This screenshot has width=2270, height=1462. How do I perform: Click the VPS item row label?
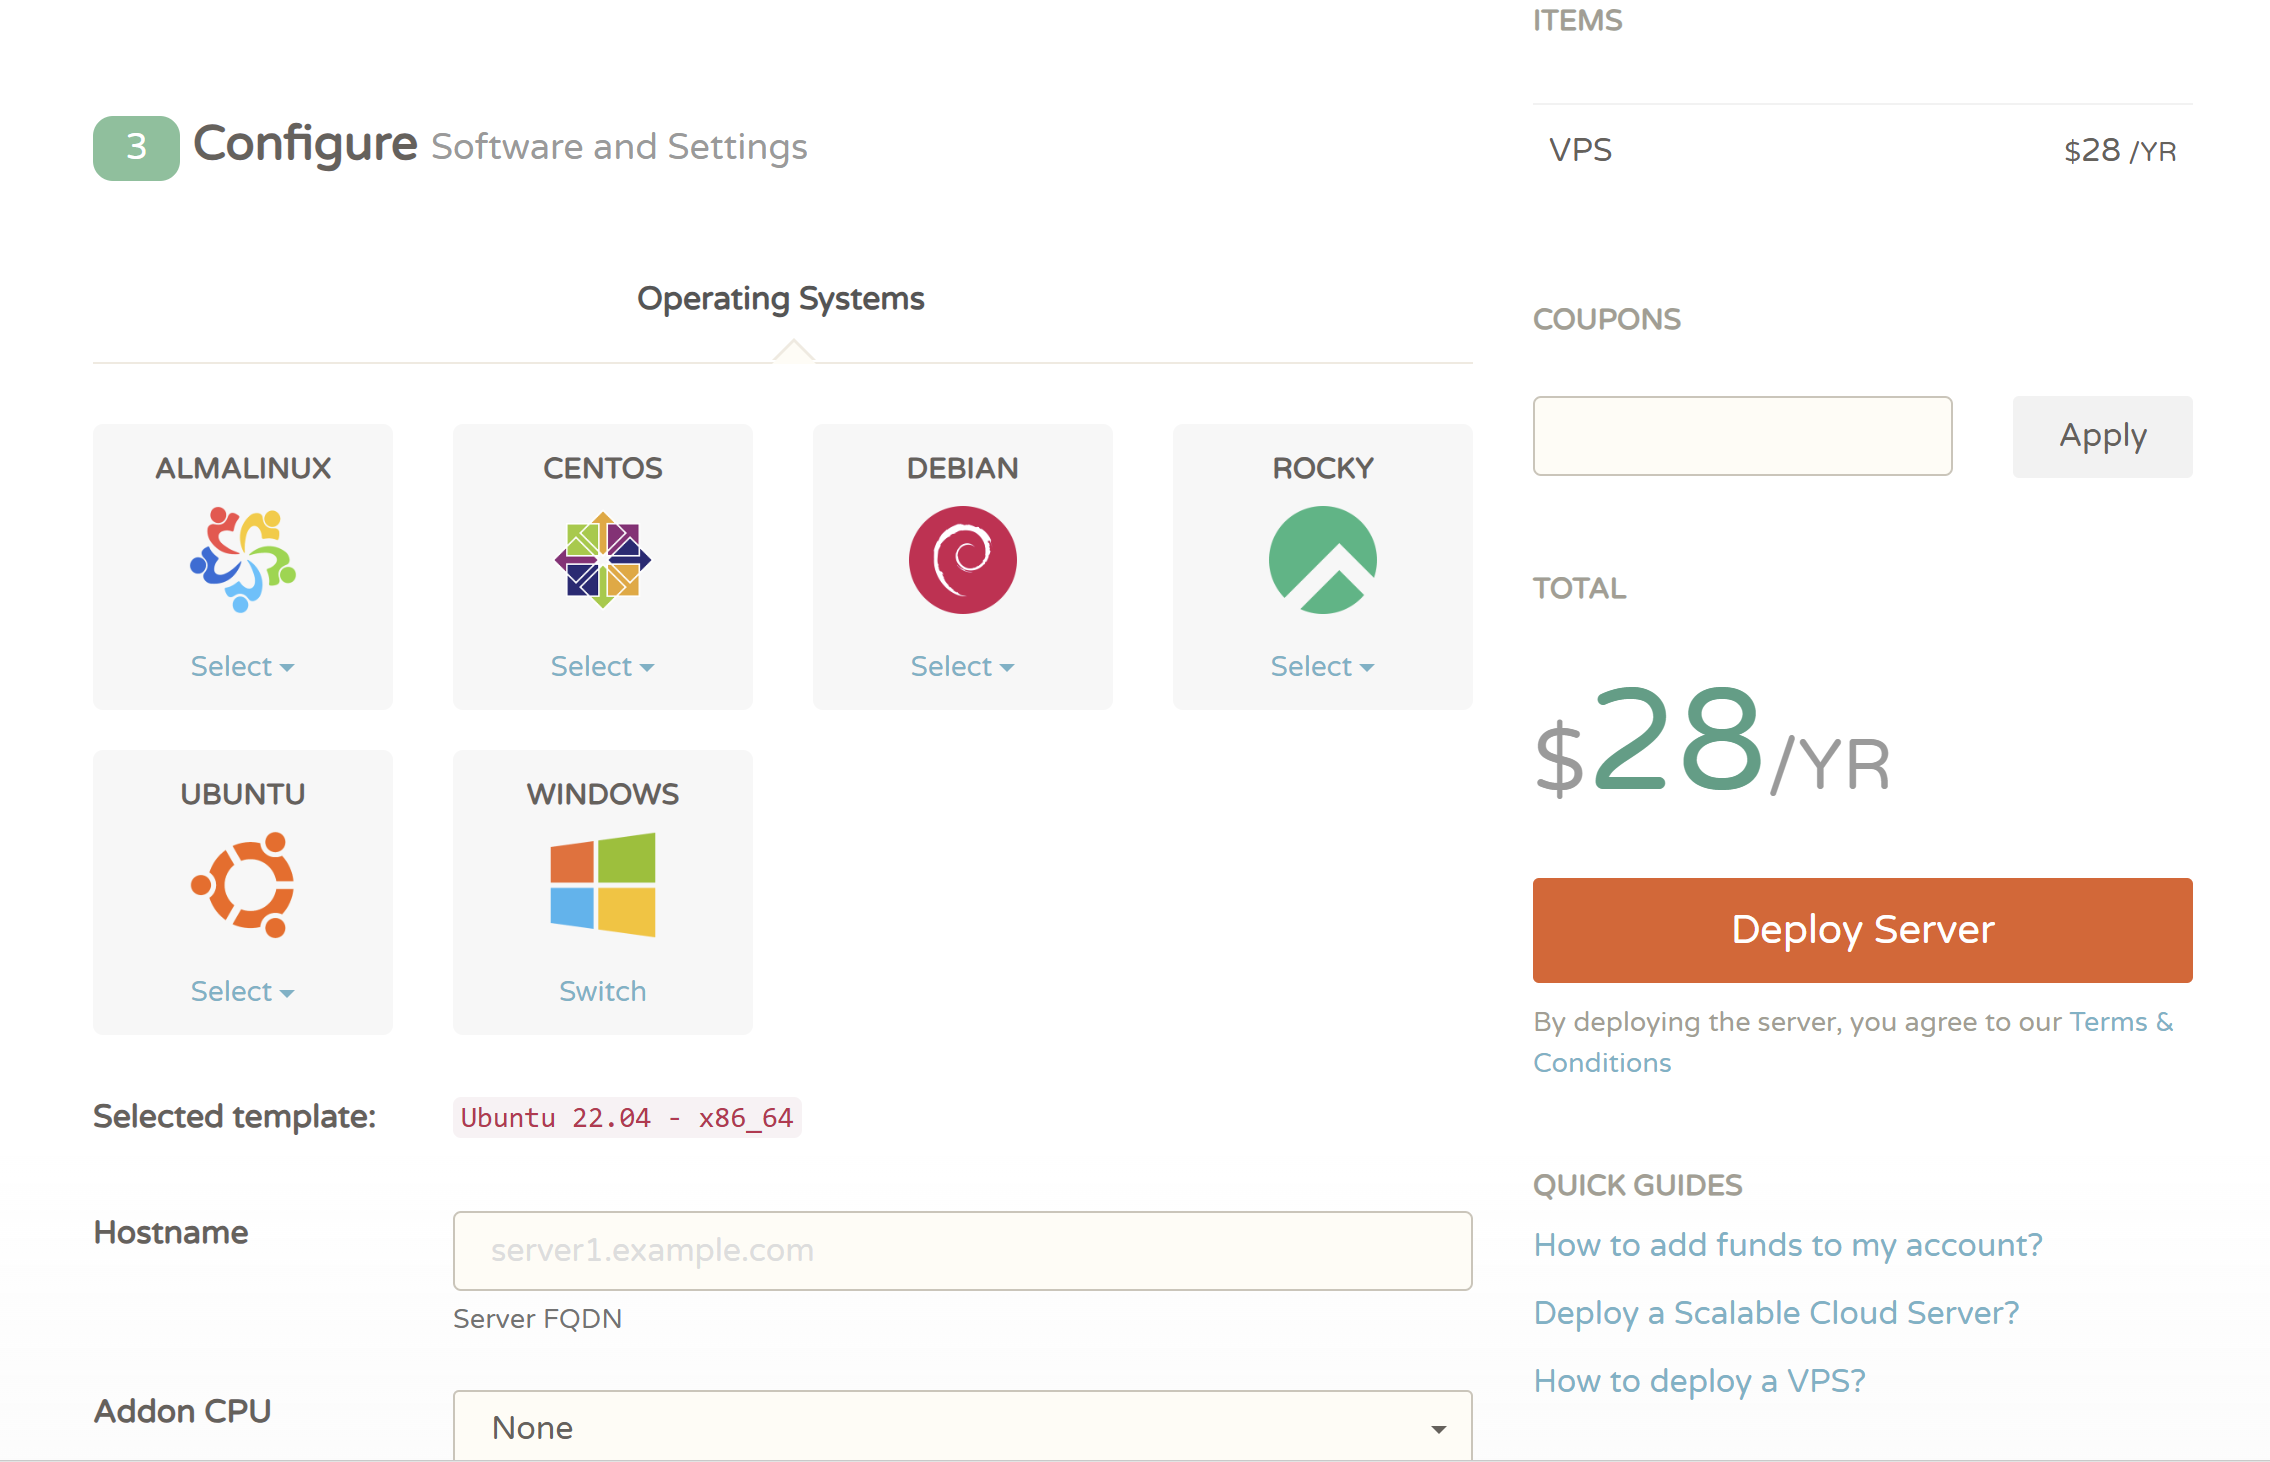1580,150
